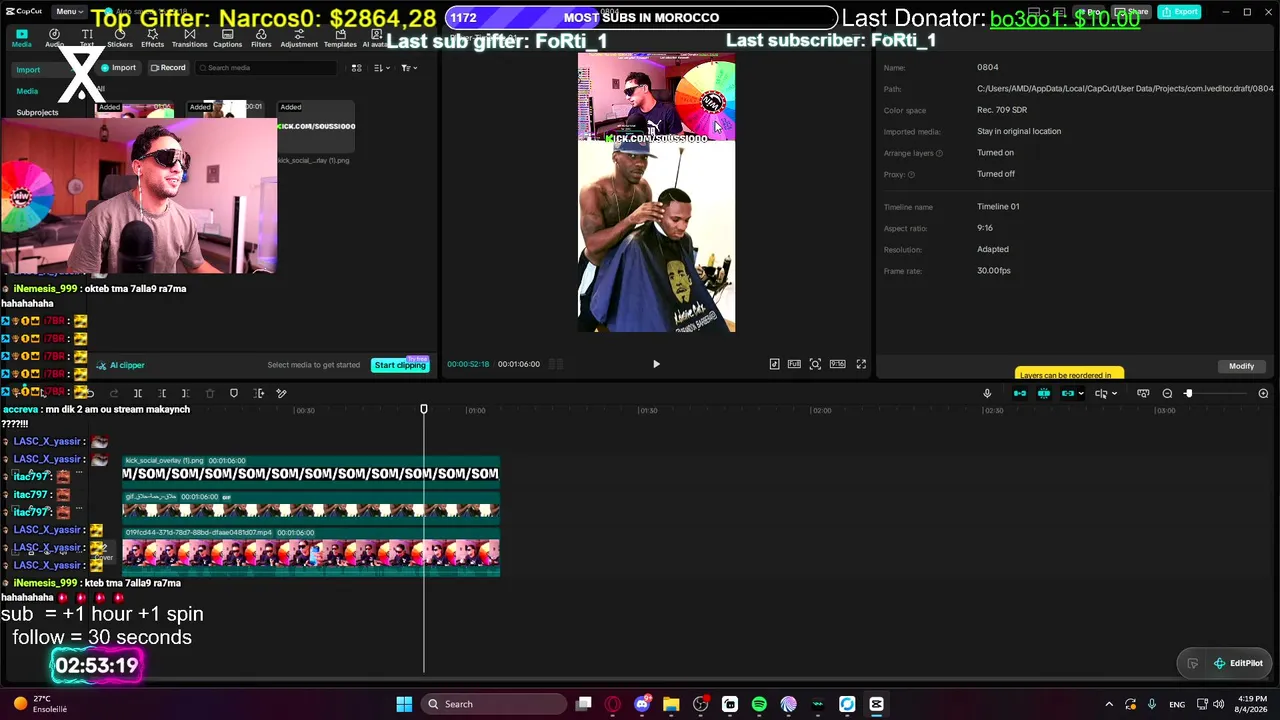
Task: Click the pen edit icon in timeline toolbar
Action: point(282,393)
